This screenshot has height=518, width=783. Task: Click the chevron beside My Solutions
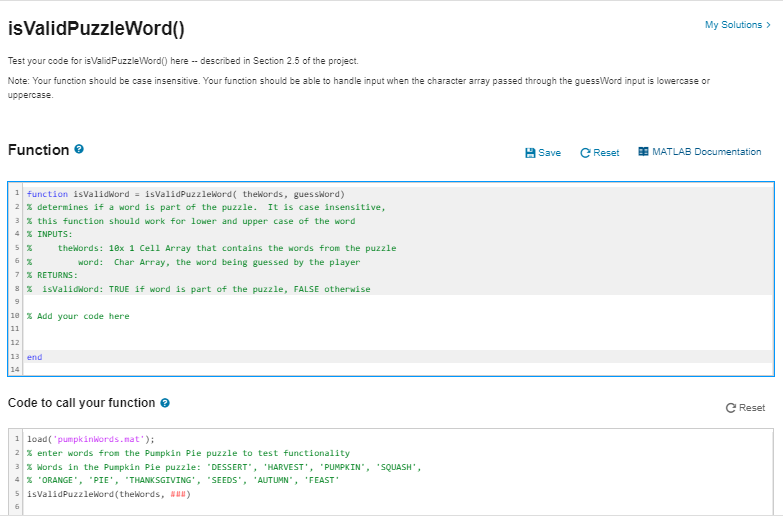(x=768, y=25)
